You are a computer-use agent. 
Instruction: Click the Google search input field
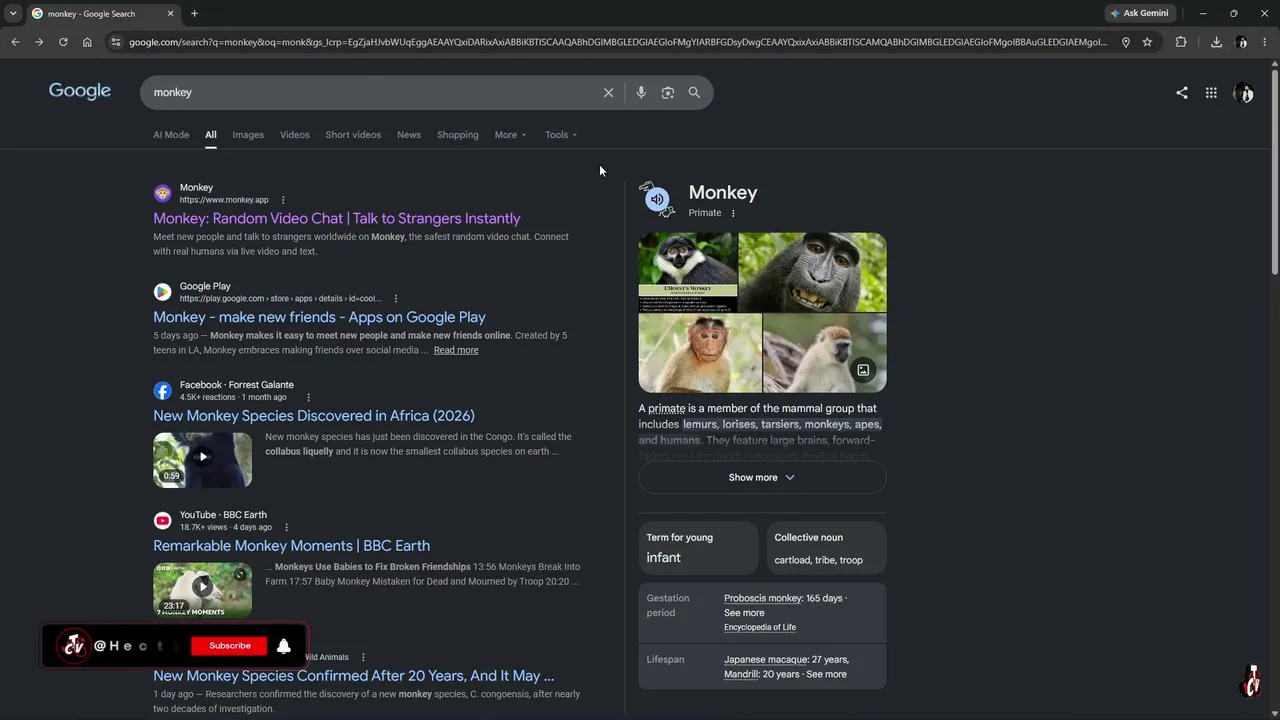click(372, 92)
